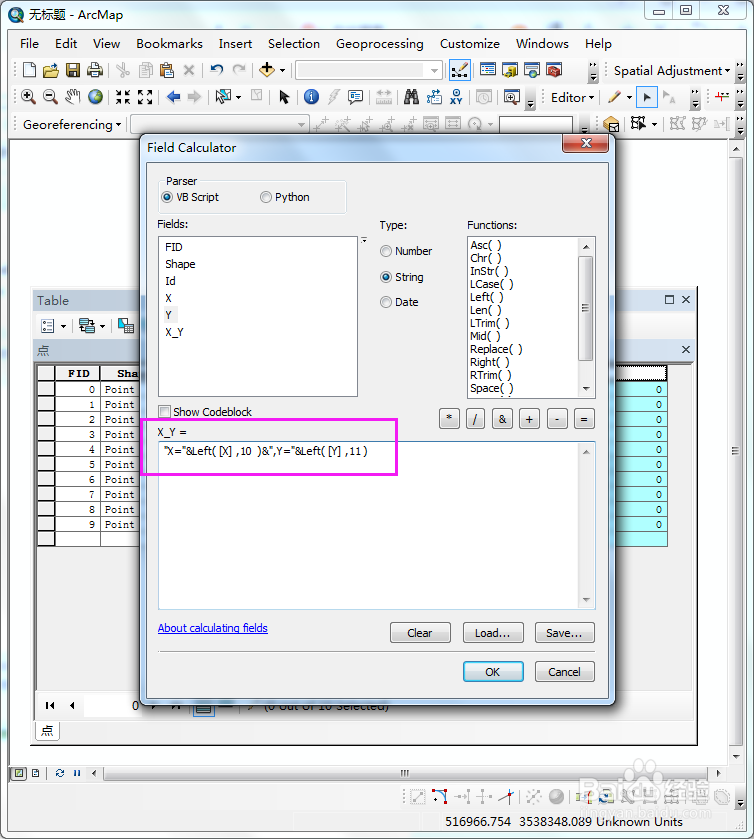Select the Identify tool
Viewport: 754px width, 839px height.
(311, 97)
